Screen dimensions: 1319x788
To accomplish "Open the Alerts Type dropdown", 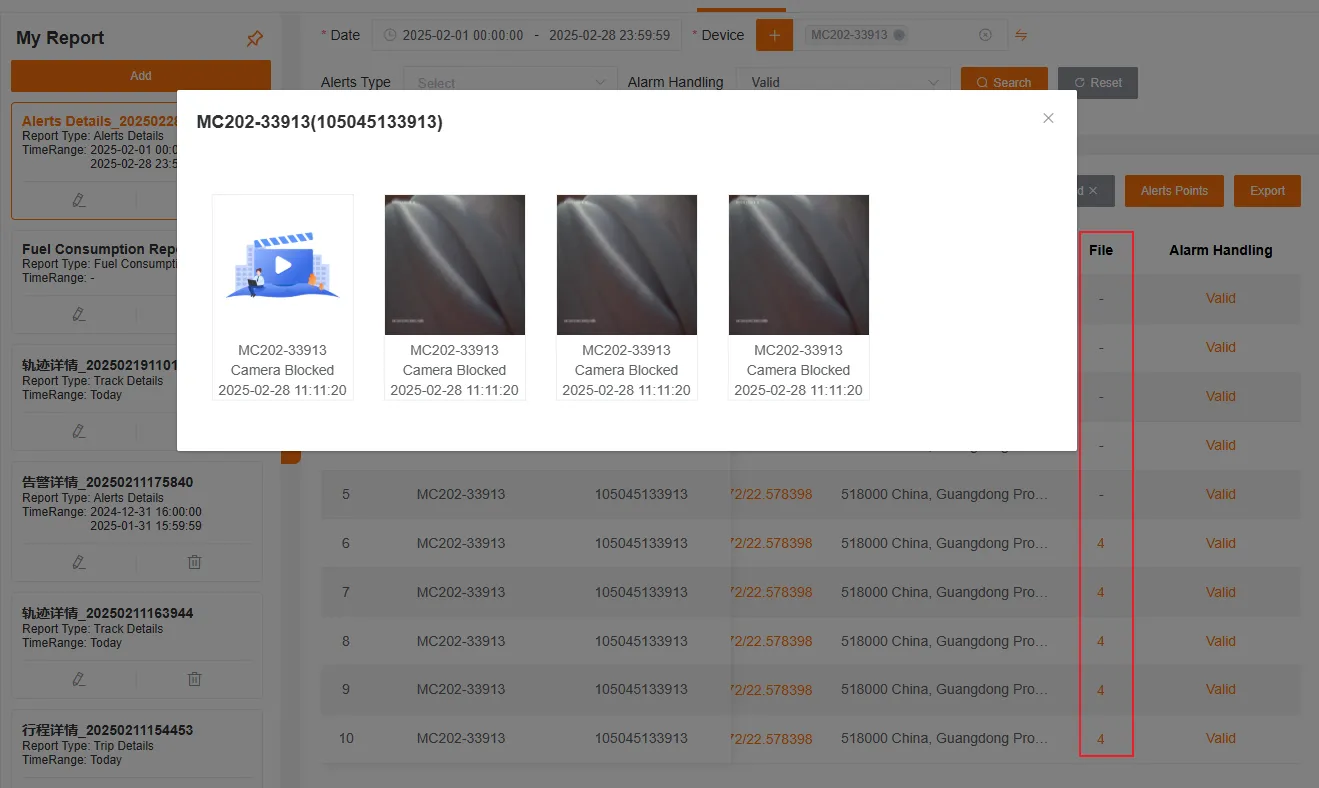I will [510, 81].
